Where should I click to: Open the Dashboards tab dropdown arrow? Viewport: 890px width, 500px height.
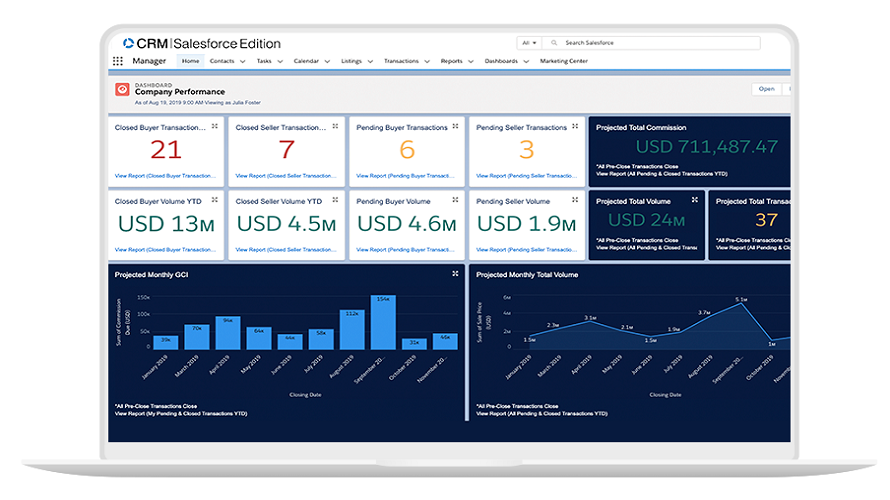(526, 61)
